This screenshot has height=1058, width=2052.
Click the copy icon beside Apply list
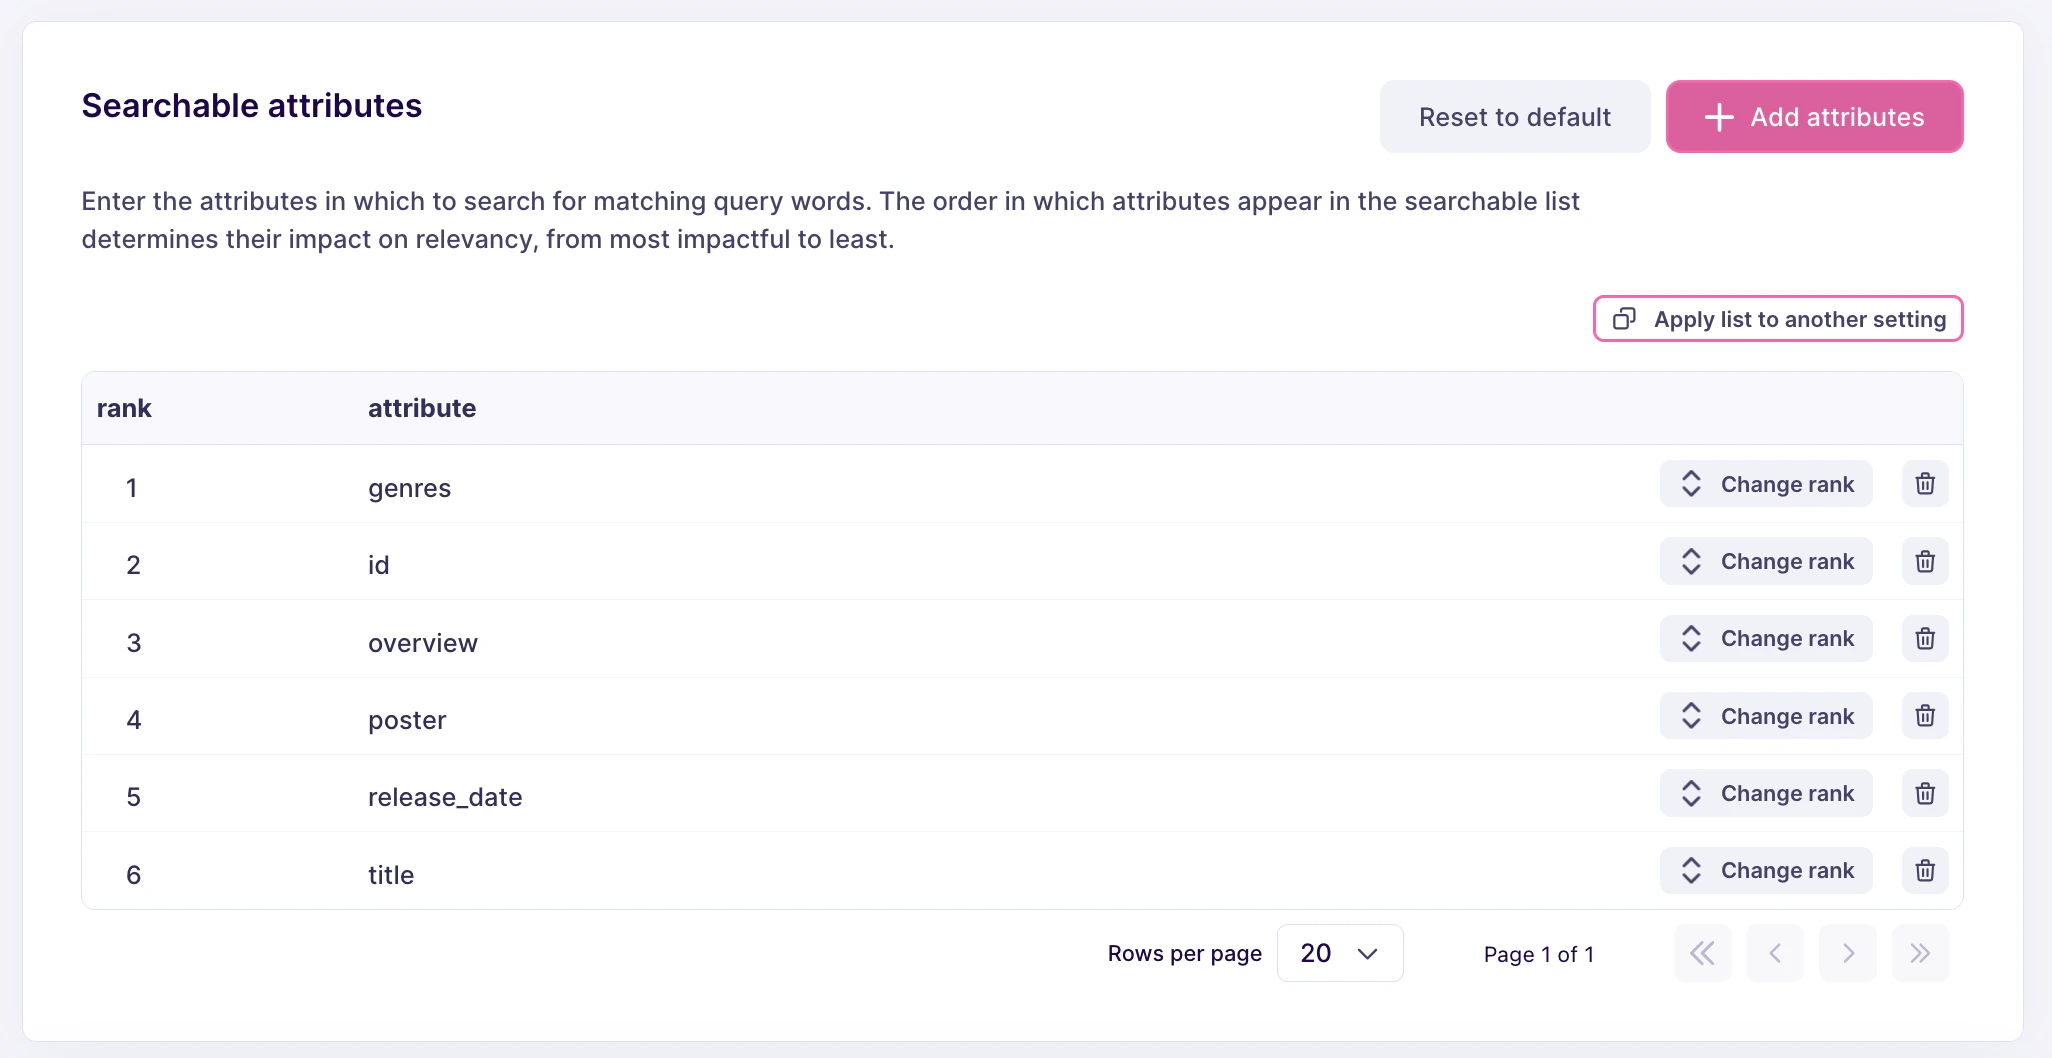pos(1623,319)
